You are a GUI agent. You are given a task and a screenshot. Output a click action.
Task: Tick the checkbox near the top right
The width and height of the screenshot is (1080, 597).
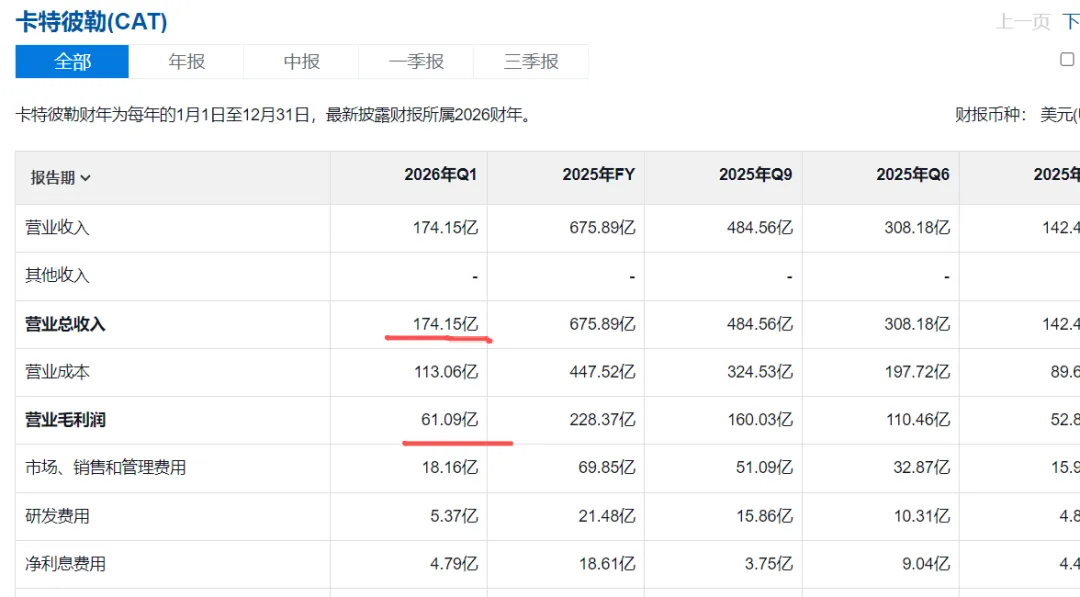[x=1067, y=60]
